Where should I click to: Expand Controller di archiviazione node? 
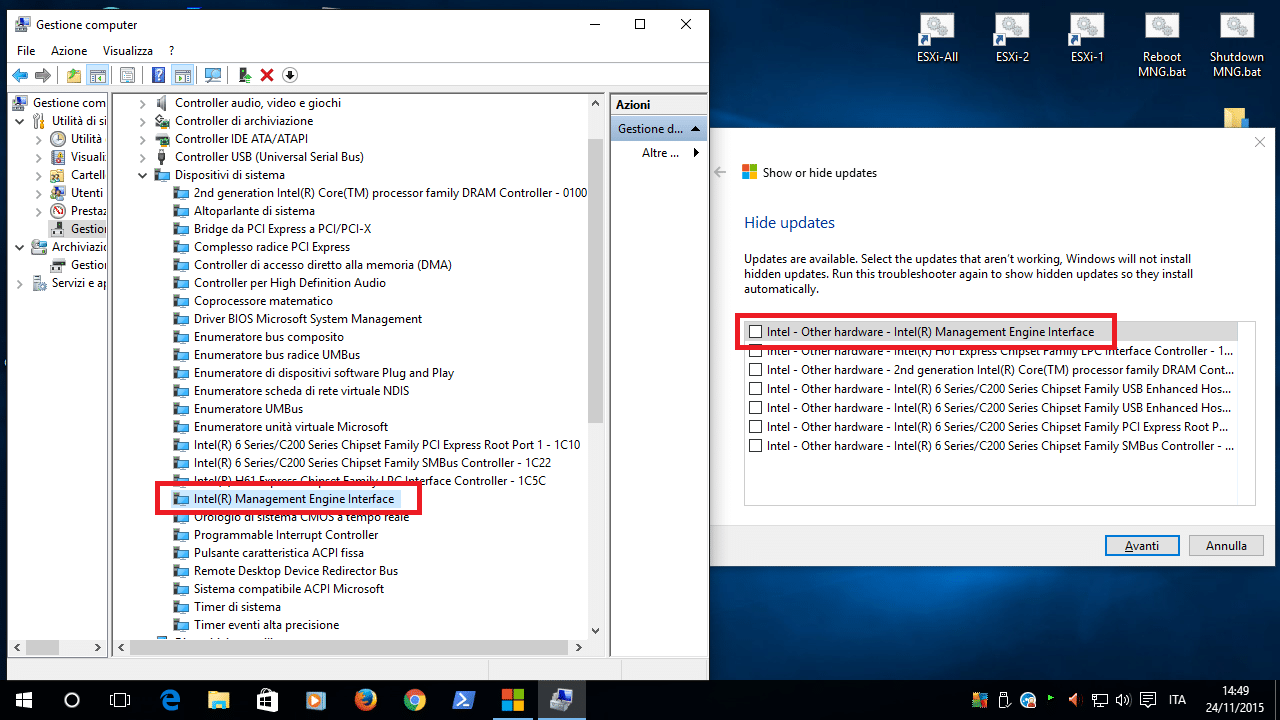[142, 121]
